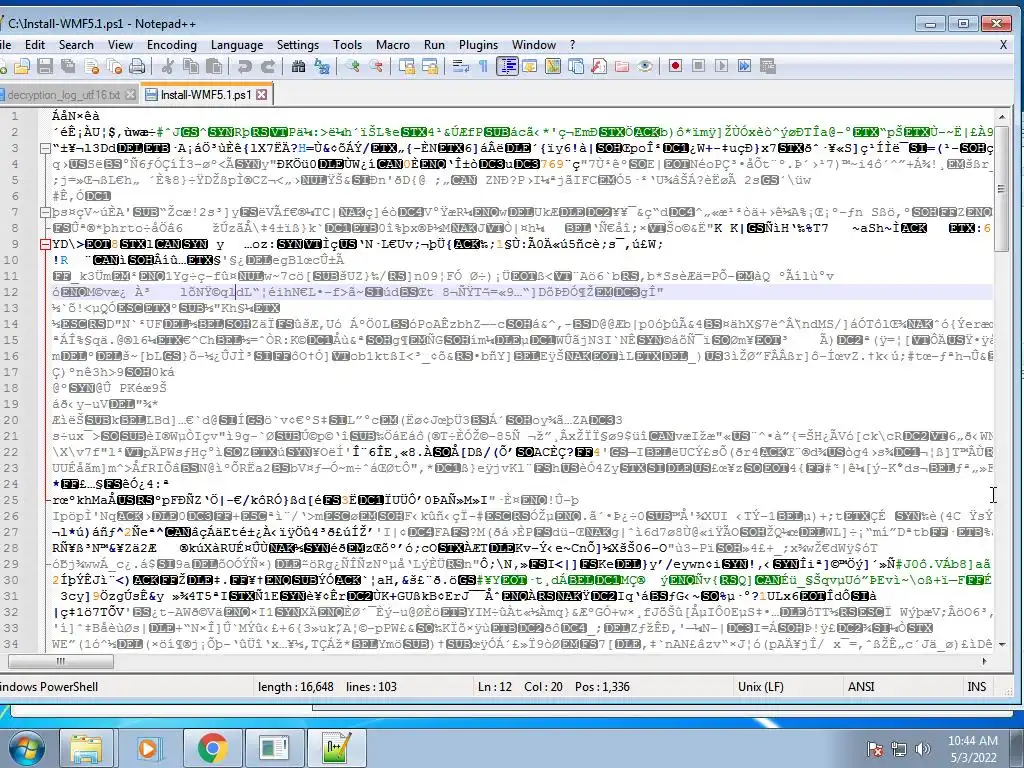Screen dimensions: 1024x768
Task: Click the macro Playback button
Action: [x=722, y=66]
